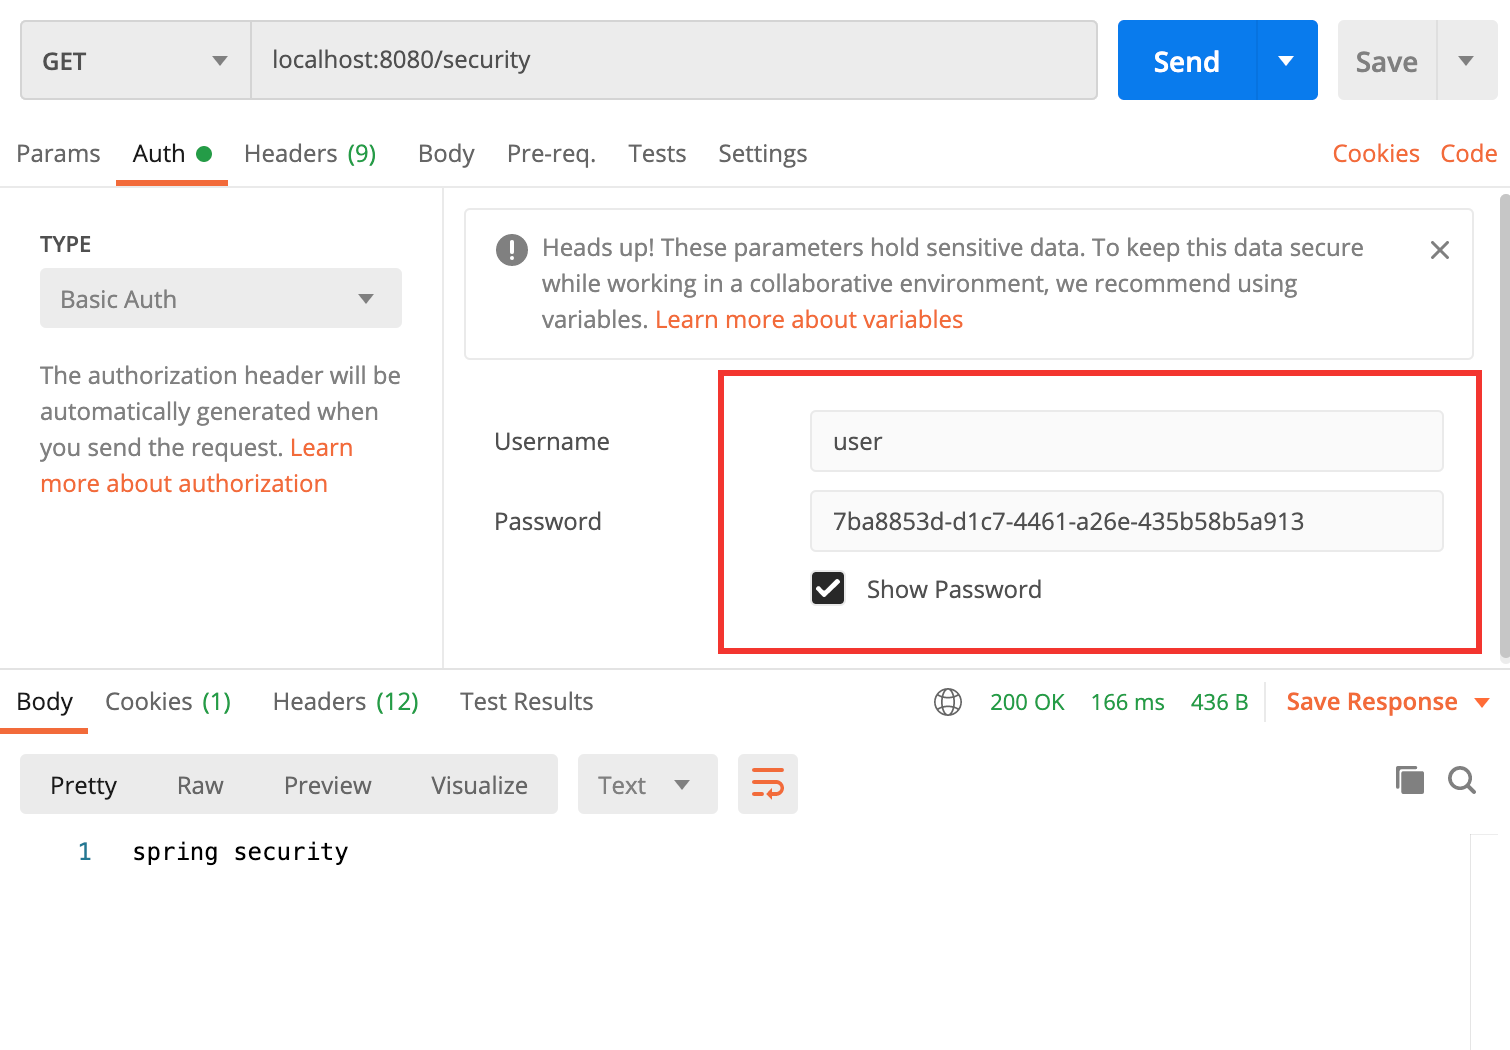Screen dimensions: 1510x1050
Task: Click the Username input field
Action: point(1125,441)
